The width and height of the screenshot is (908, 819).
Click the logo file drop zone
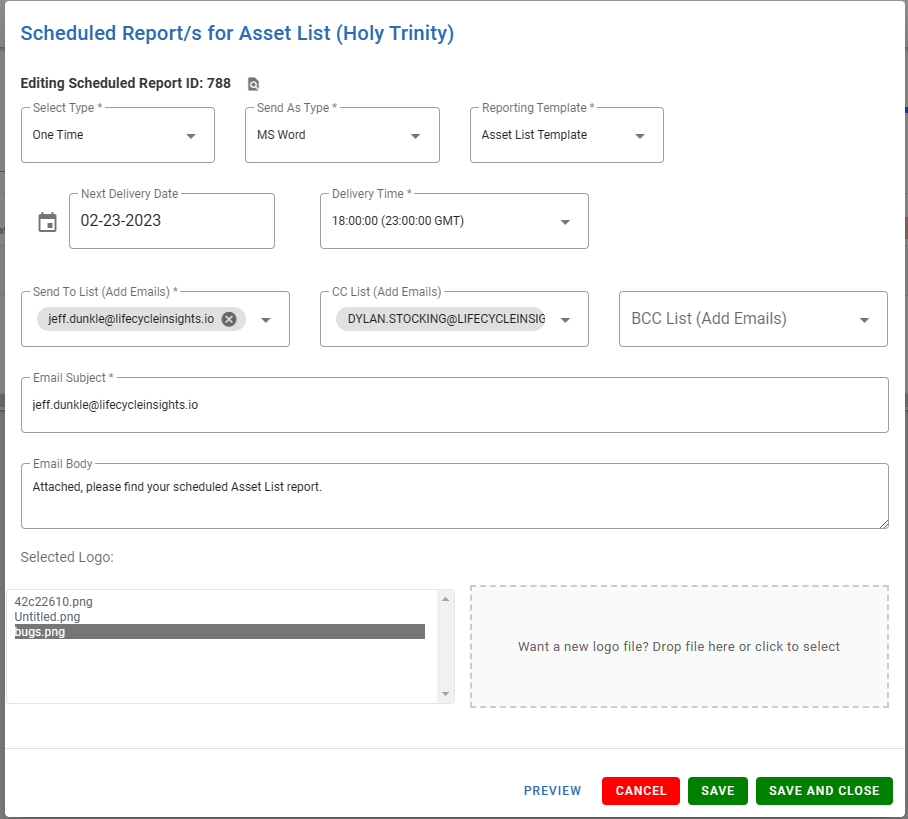[679, 646]
